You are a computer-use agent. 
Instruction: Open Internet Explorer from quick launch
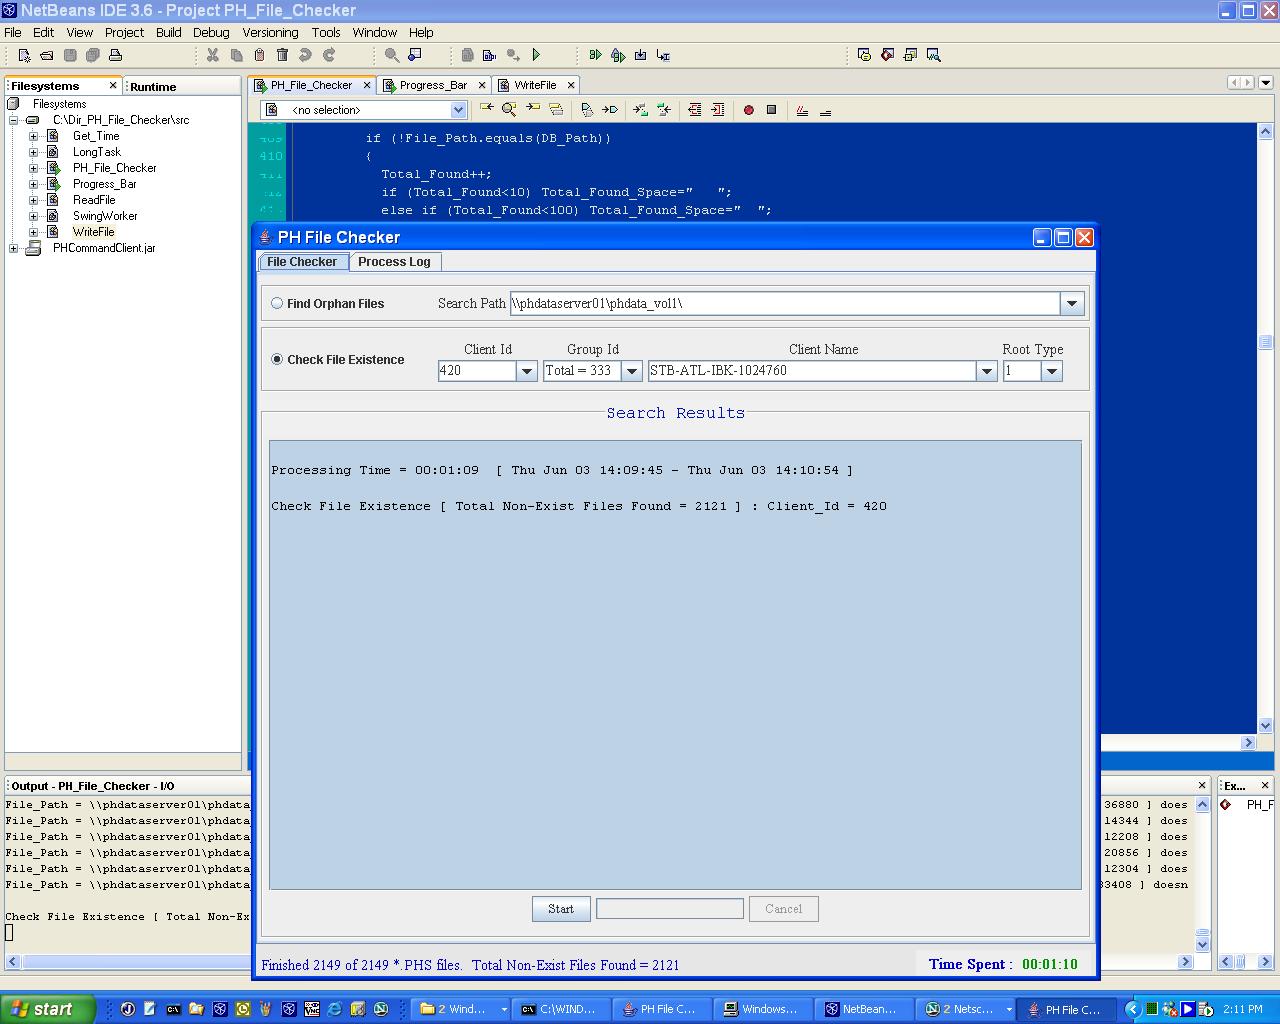pos(334,1009)
